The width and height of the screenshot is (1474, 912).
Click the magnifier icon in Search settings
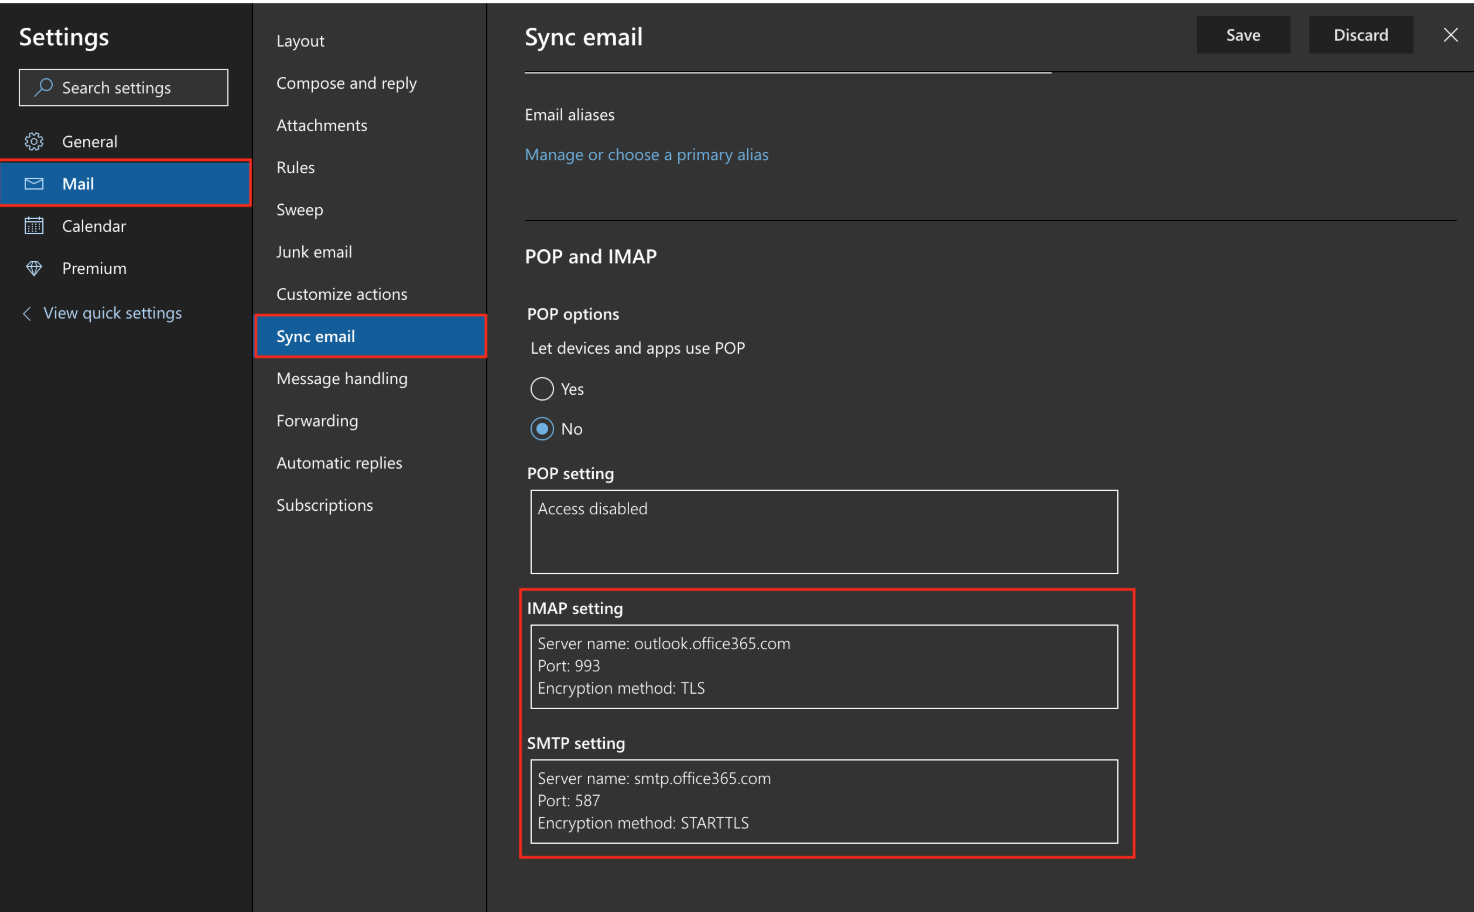[43, 88]
